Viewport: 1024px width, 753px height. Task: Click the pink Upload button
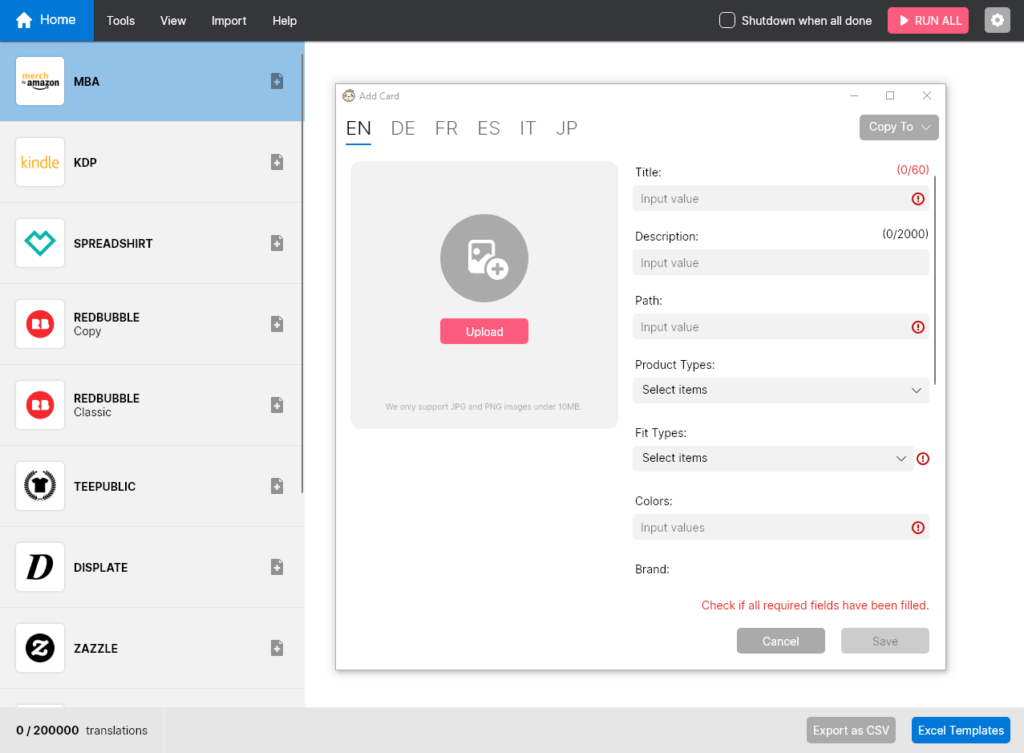(x=484, y=331)
